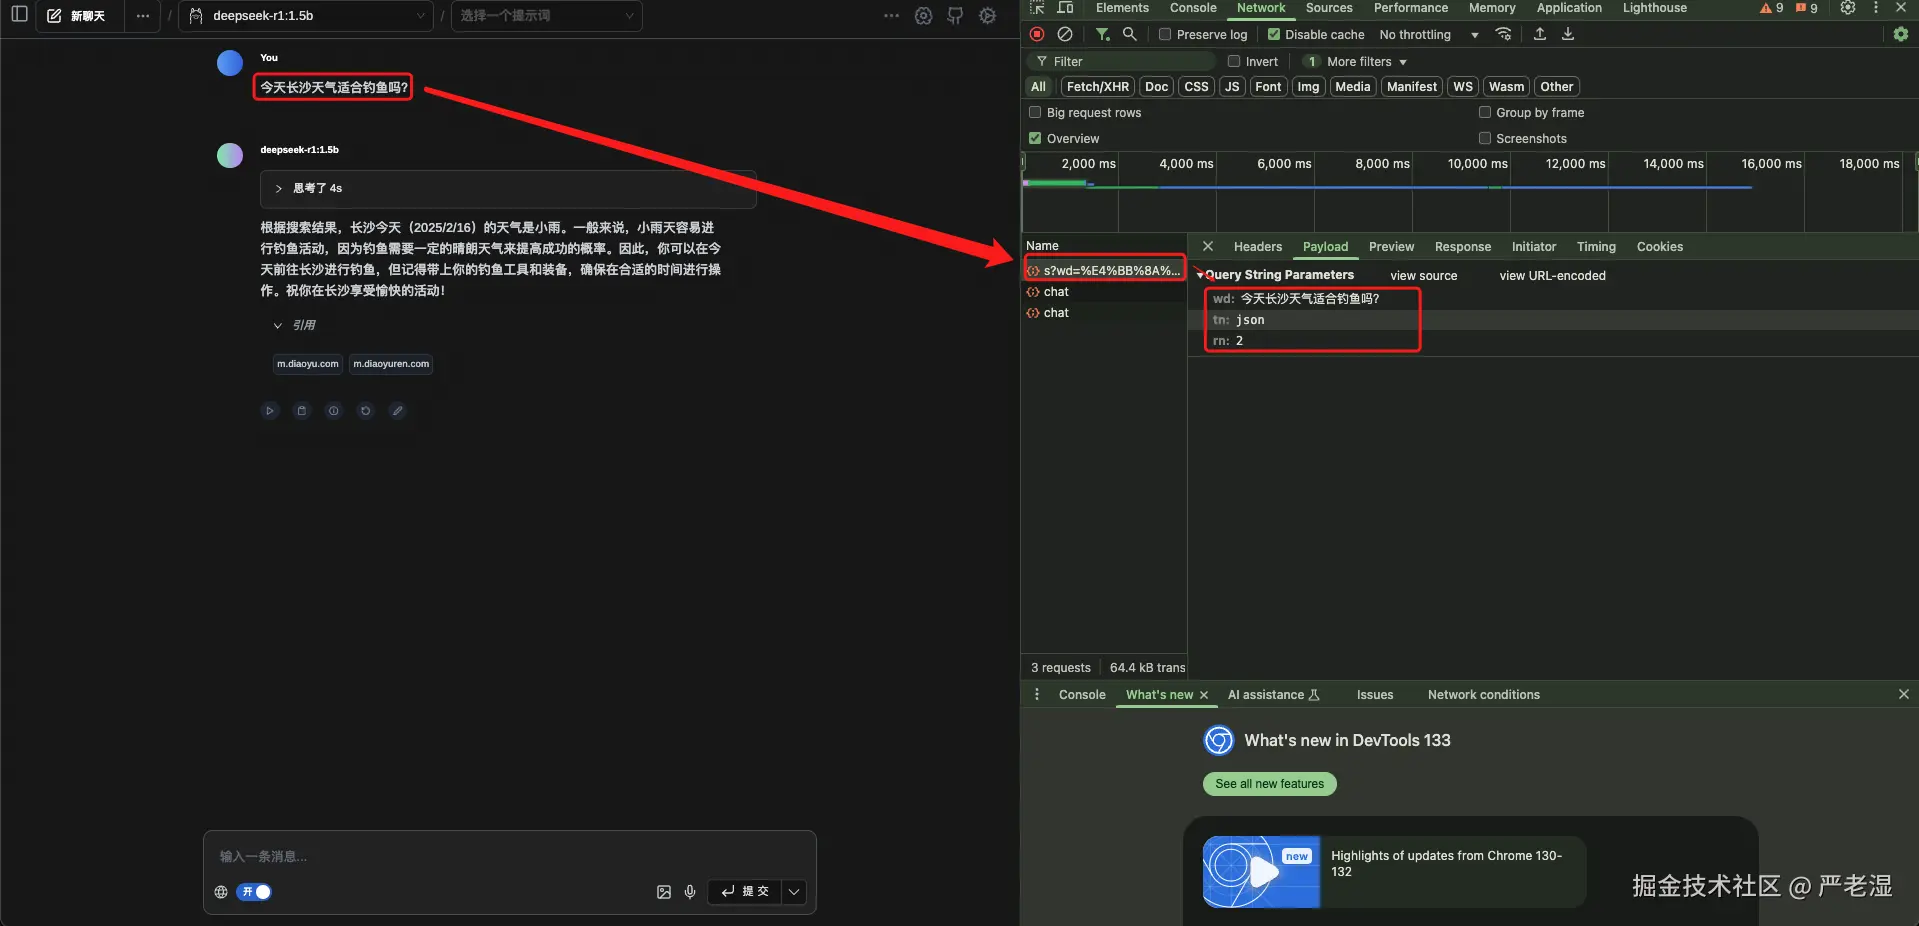The image size is (1919, 926).
Task: Open the GitHub cat icon
Action: [x=956, y=16]
